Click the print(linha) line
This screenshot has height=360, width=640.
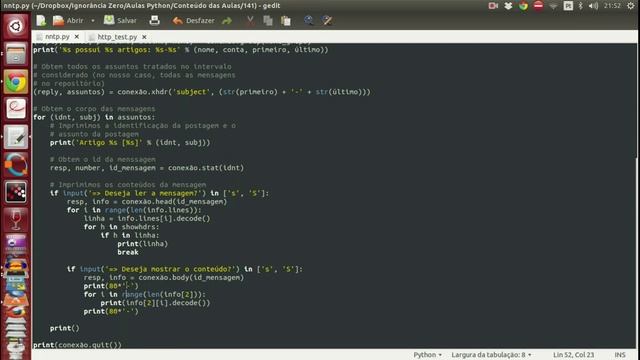(142, 244)
